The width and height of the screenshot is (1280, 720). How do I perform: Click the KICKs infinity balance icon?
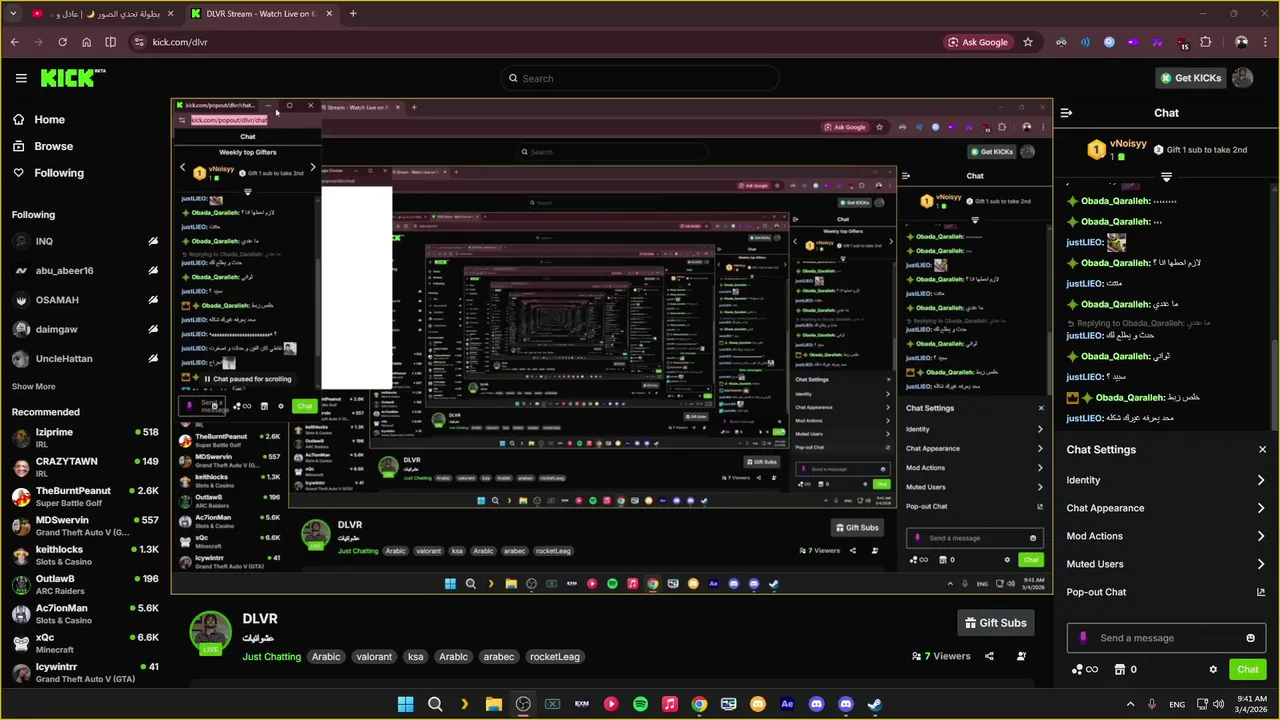(1085, 670)
